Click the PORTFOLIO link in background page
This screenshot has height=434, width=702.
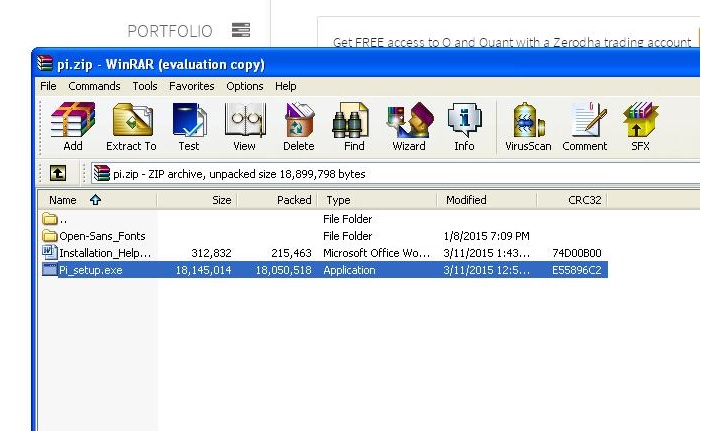pos(170,31)
